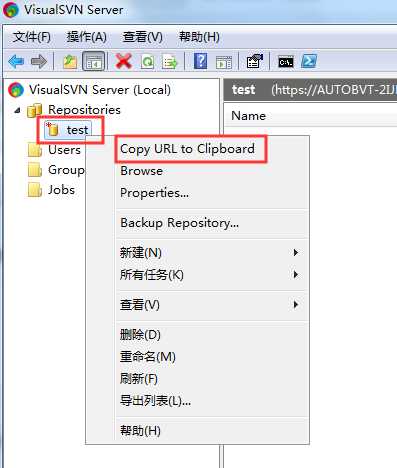Viewport: 397px width, 468px height.
Task: Click the blue question mark Help icon
Action: pyautogui.click(x=200, y=61)
